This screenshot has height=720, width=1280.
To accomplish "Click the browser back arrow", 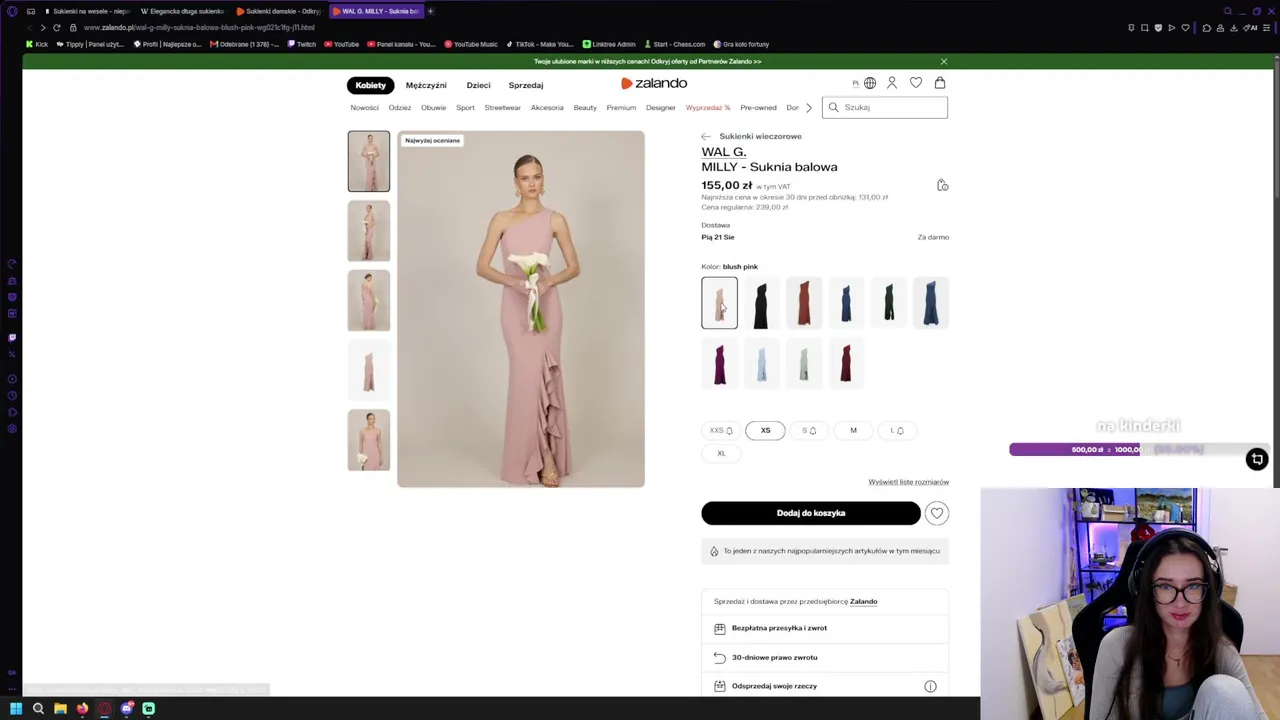I will tap(29, 27).
